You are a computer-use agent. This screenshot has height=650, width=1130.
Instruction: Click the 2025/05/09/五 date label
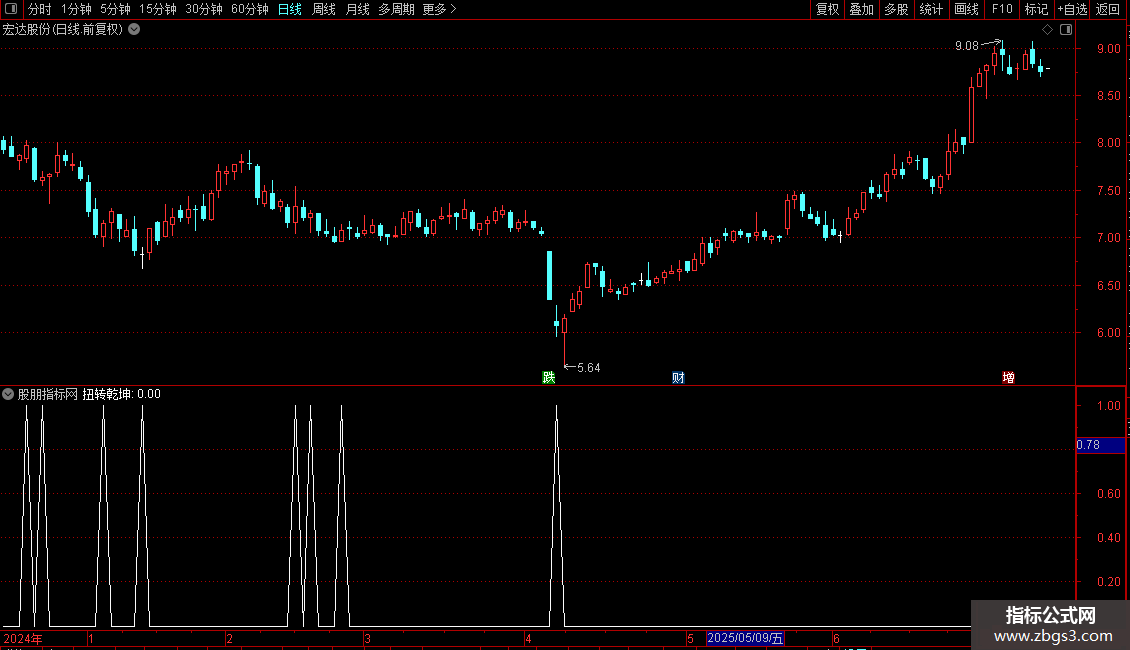coord(745,638)
